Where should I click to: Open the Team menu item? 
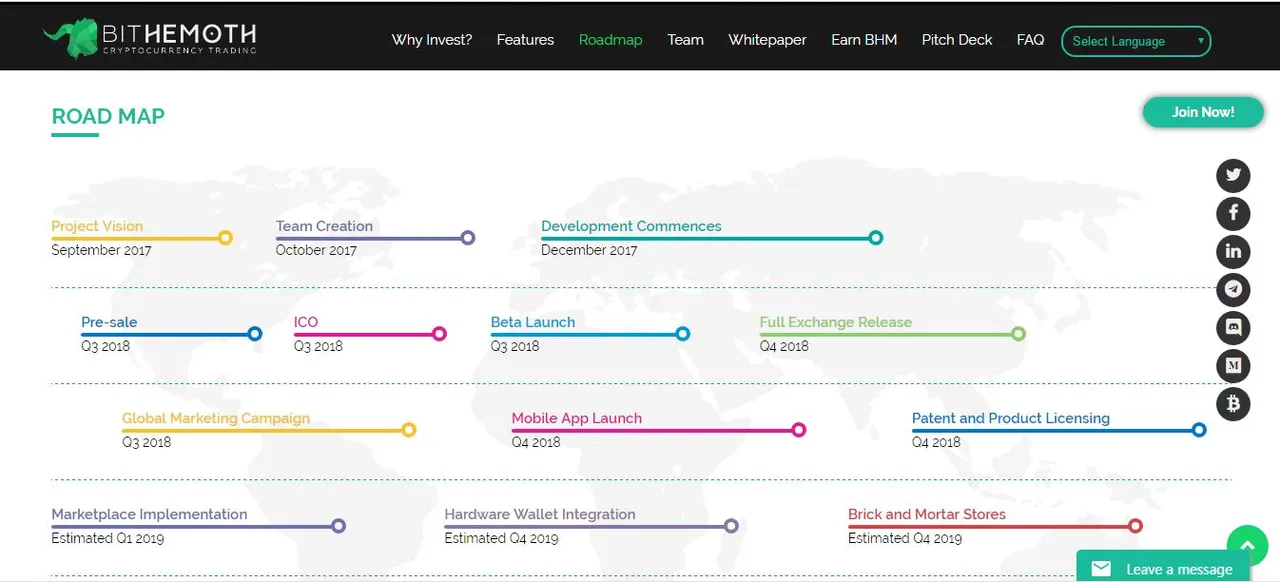click(x=686, y=40)
